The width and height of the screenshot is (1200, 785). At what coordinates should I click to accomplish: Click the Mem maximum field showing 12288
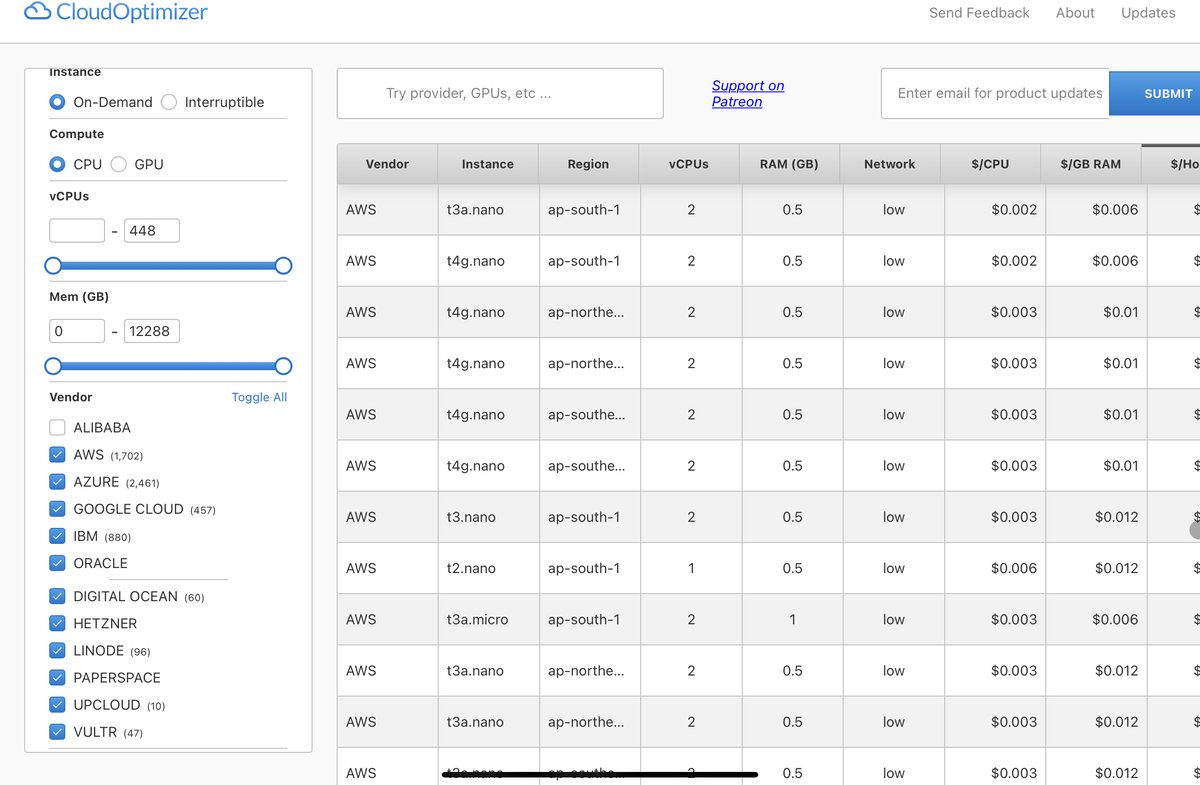(152, 331)
